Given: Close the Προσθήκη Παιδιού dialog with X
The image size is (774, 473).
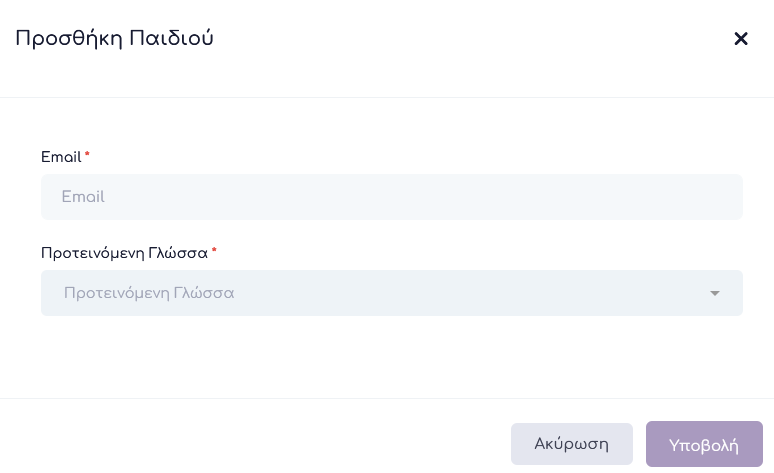Looking at the screenshot, I should coord(741,39).
